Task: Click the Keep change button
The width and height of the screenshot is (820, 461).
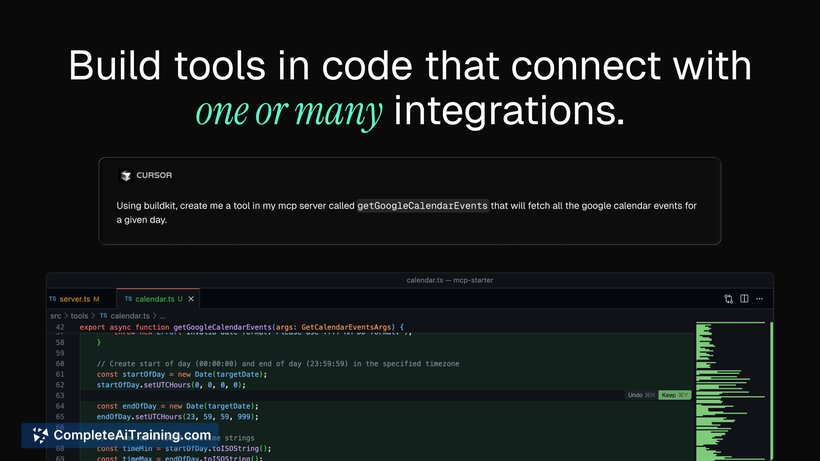Action: 675,395
